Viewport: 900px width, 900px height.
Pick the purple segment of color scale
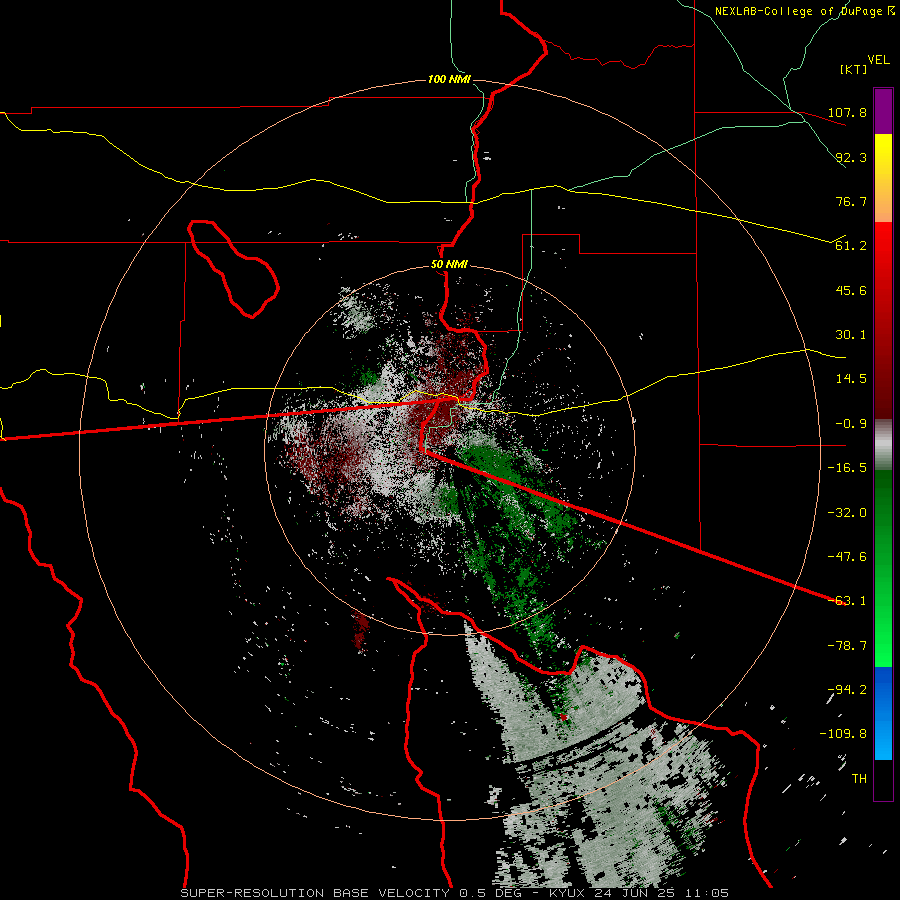click(883, 112)
